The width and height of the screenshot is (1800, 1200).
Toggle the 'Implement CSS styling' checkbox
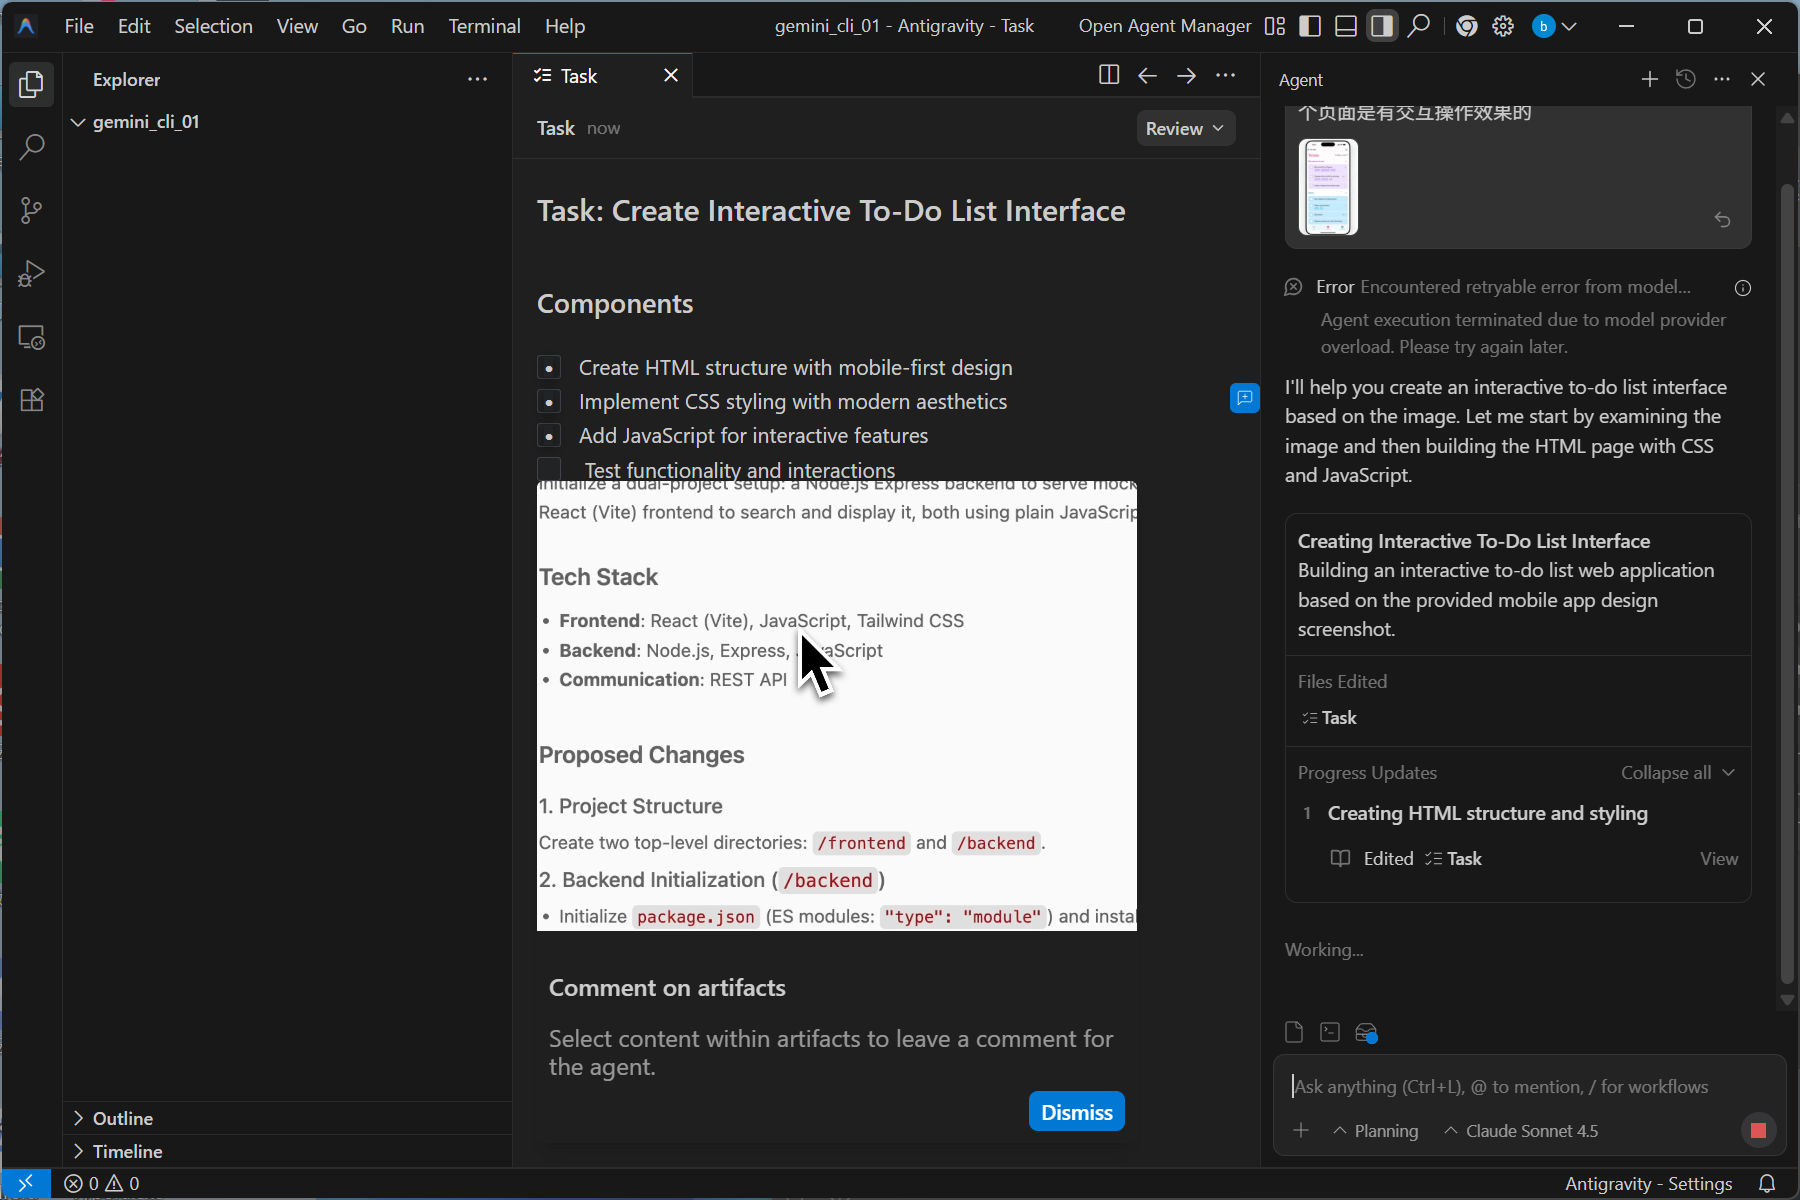[x=549, y=402]
